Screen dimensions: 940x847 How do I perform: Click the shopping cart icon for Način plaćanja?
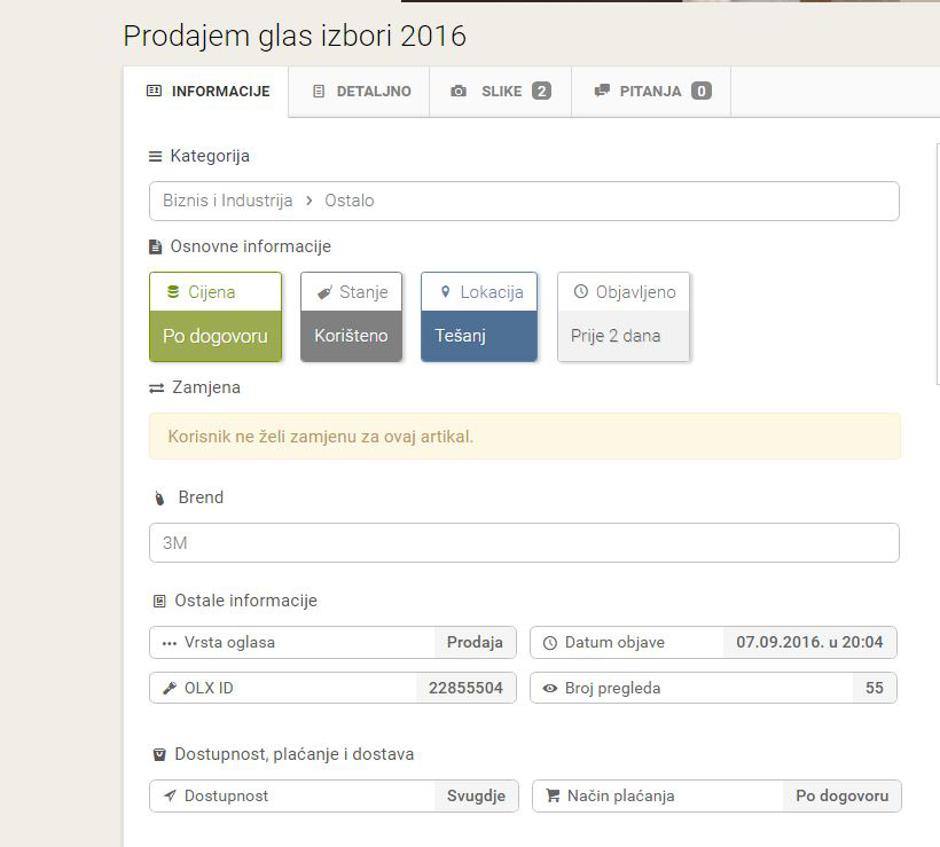(552, 796)
